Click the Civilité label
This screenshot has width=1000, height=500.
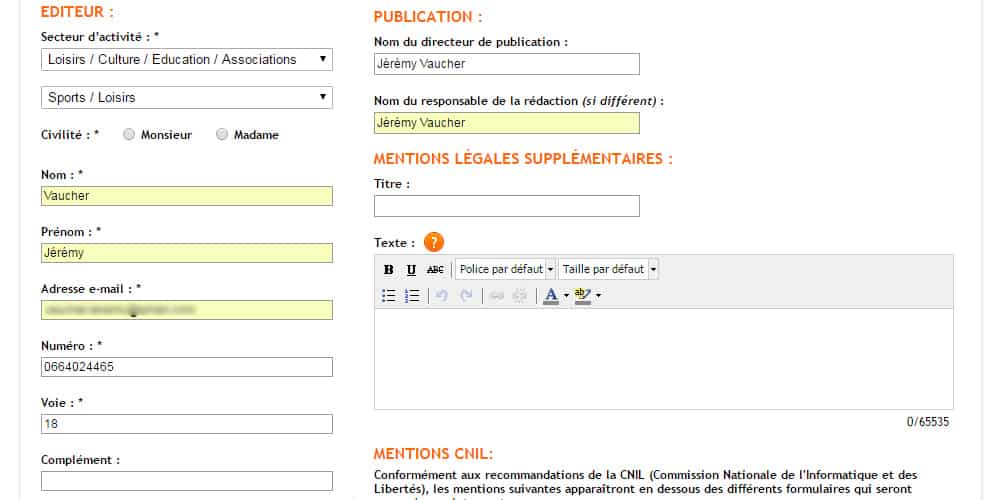coord(70,135)
